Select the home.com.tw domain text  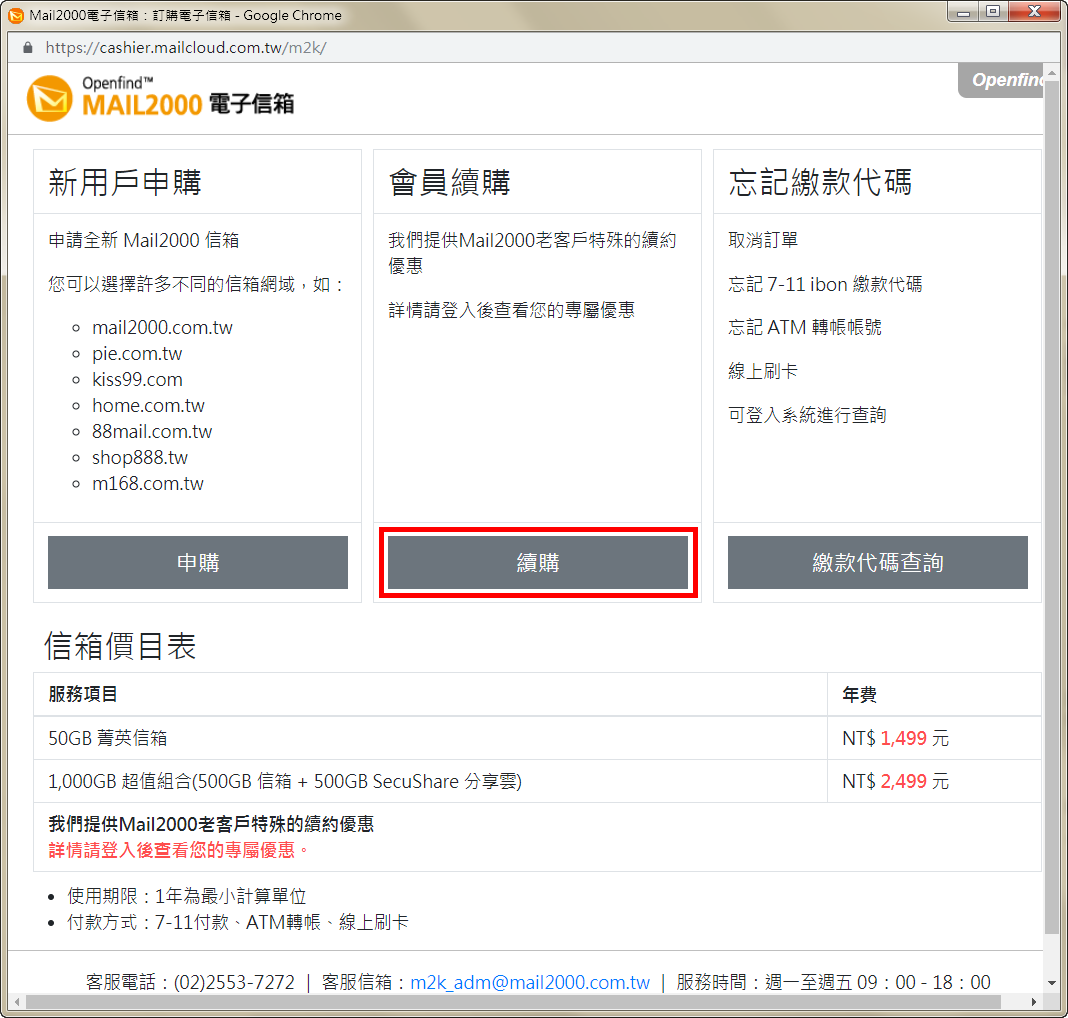148,405
